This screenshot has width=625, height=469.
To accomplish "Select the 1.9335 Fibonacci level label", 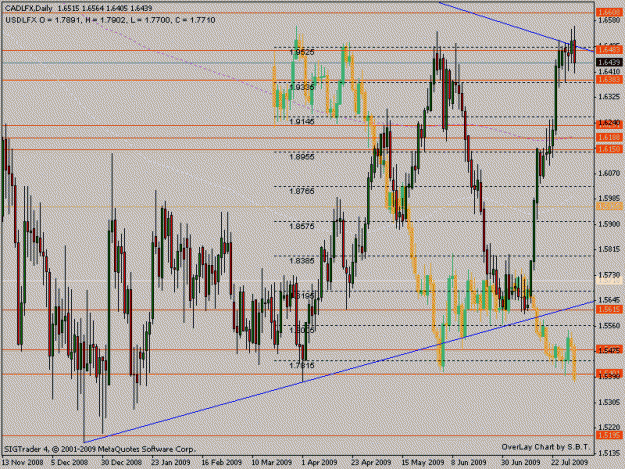I will [302, 87].
